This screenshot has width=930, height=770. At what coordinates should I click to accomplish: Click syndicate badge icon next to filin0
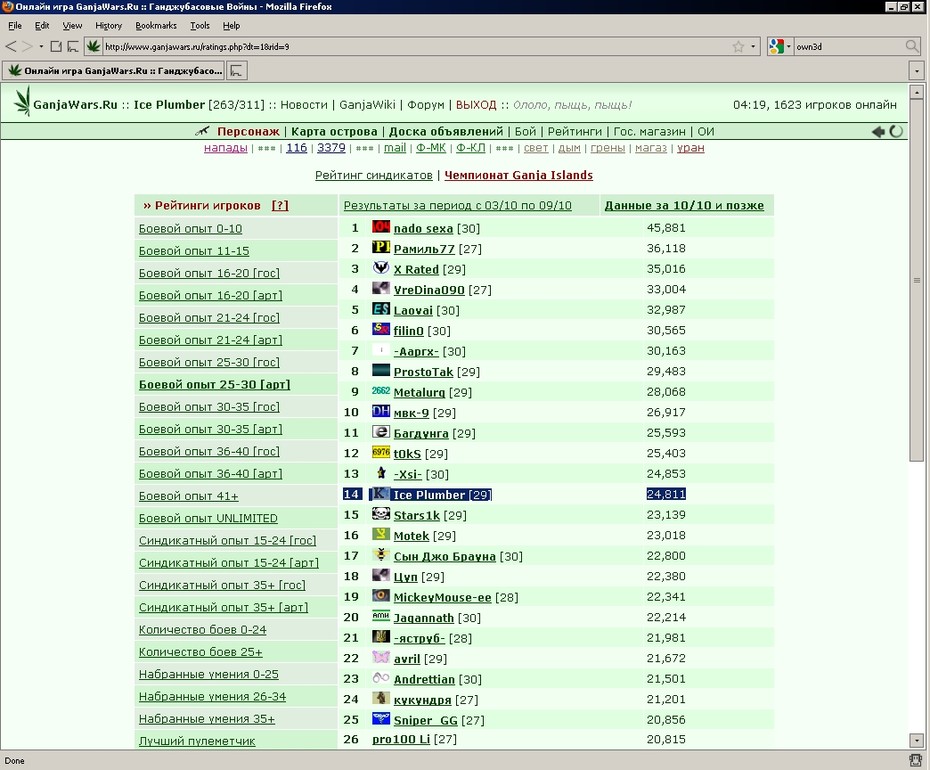(x=381, y=329)
